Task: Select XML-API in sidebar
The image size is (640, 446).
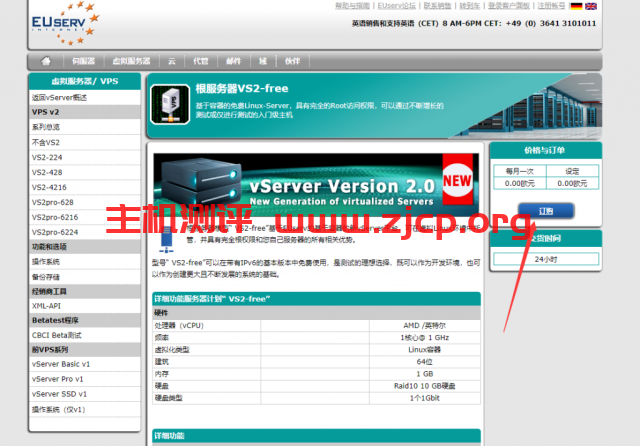Action: click(x=46, y=306)
